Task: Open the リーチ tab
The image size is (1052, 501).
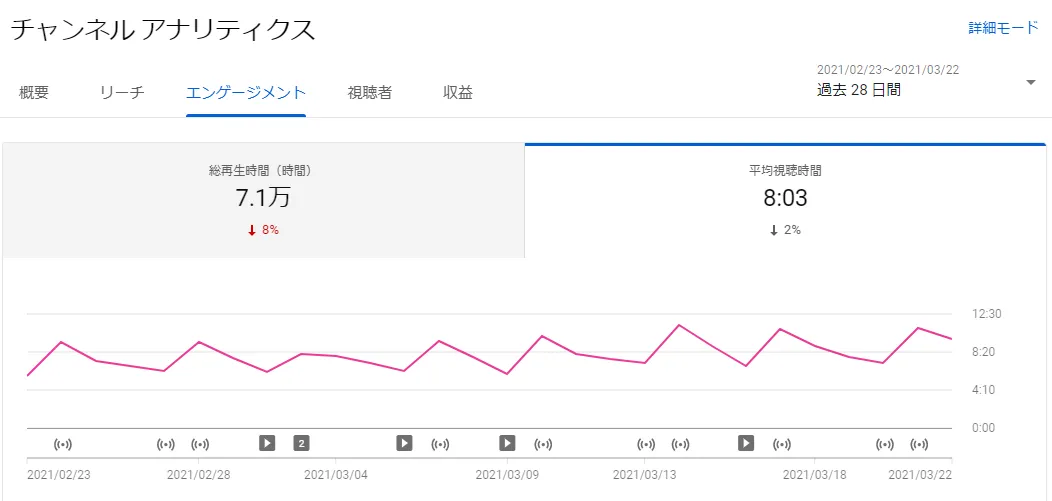Action: [122, 93]
